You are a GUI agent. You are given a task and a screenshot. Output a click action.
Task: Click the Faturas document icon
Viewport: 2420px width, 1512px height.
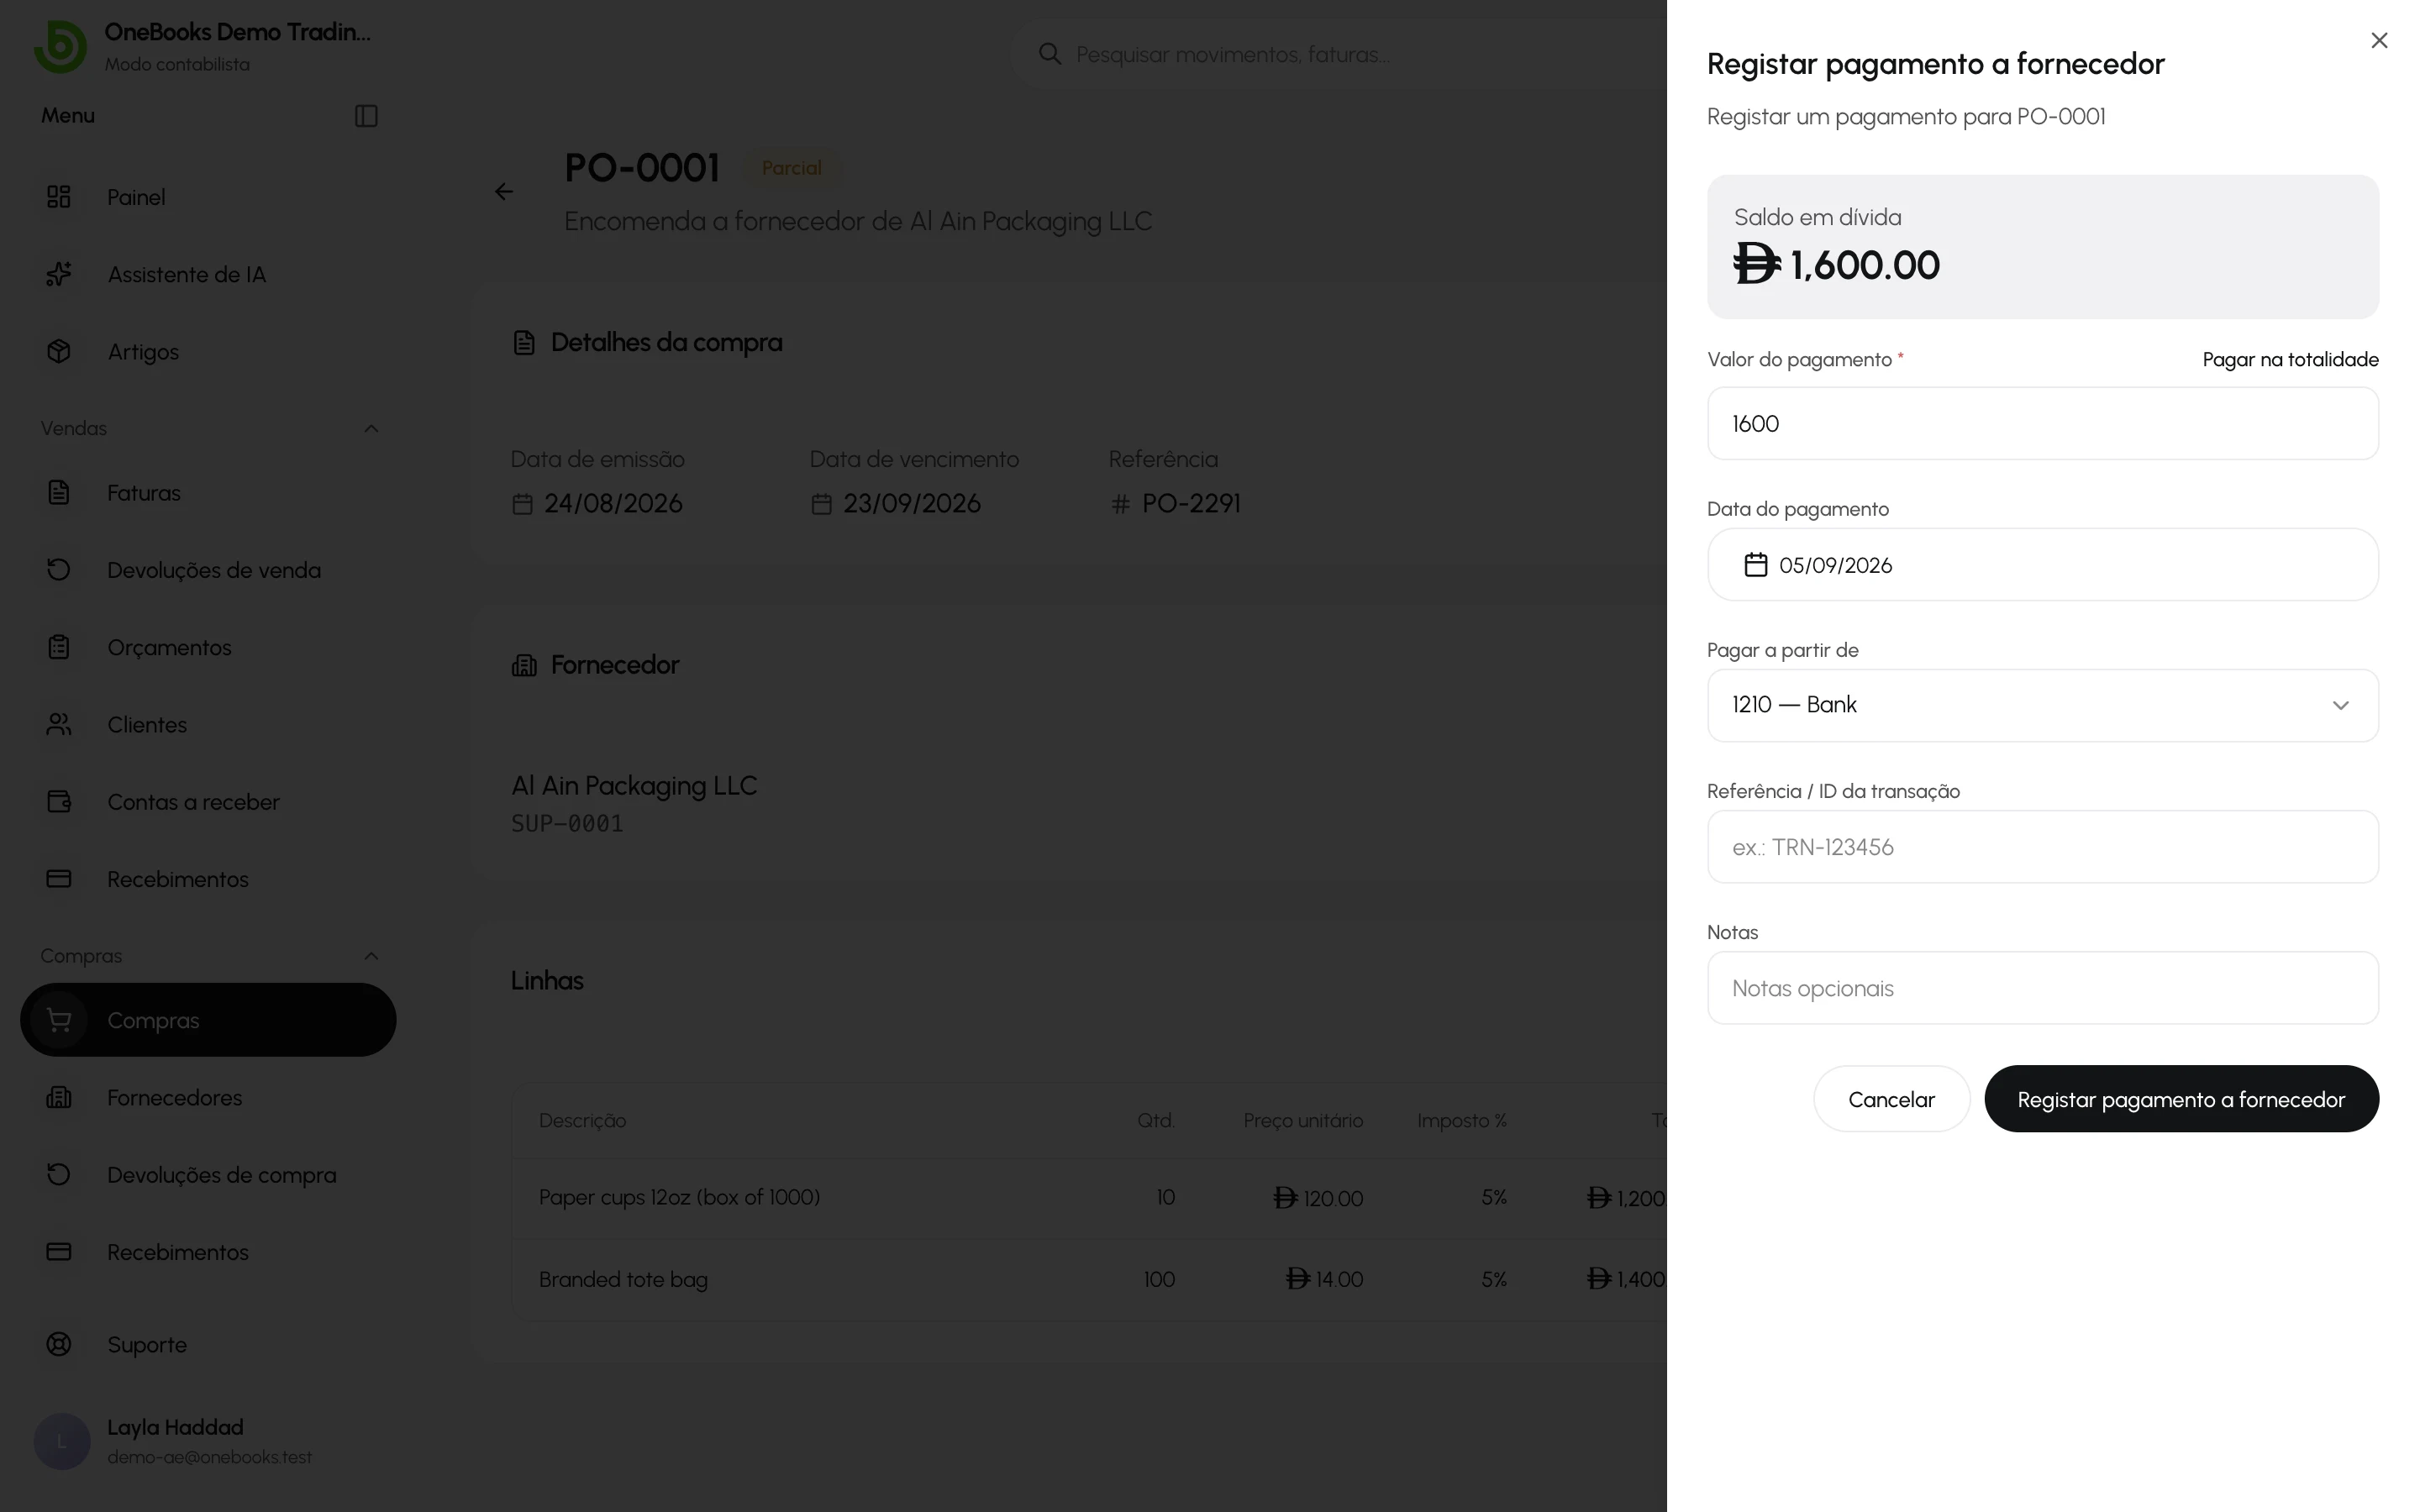coord(59,492)
